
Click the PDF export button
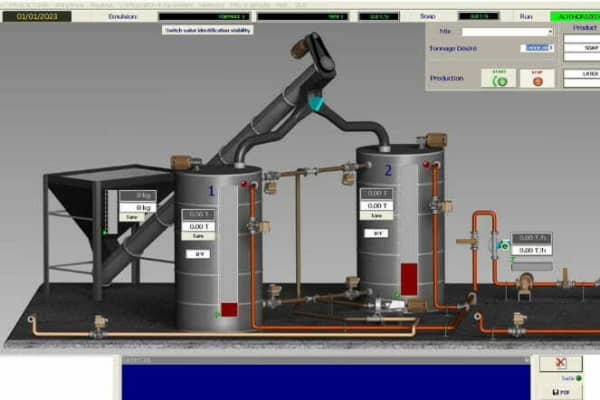[561, 393]
